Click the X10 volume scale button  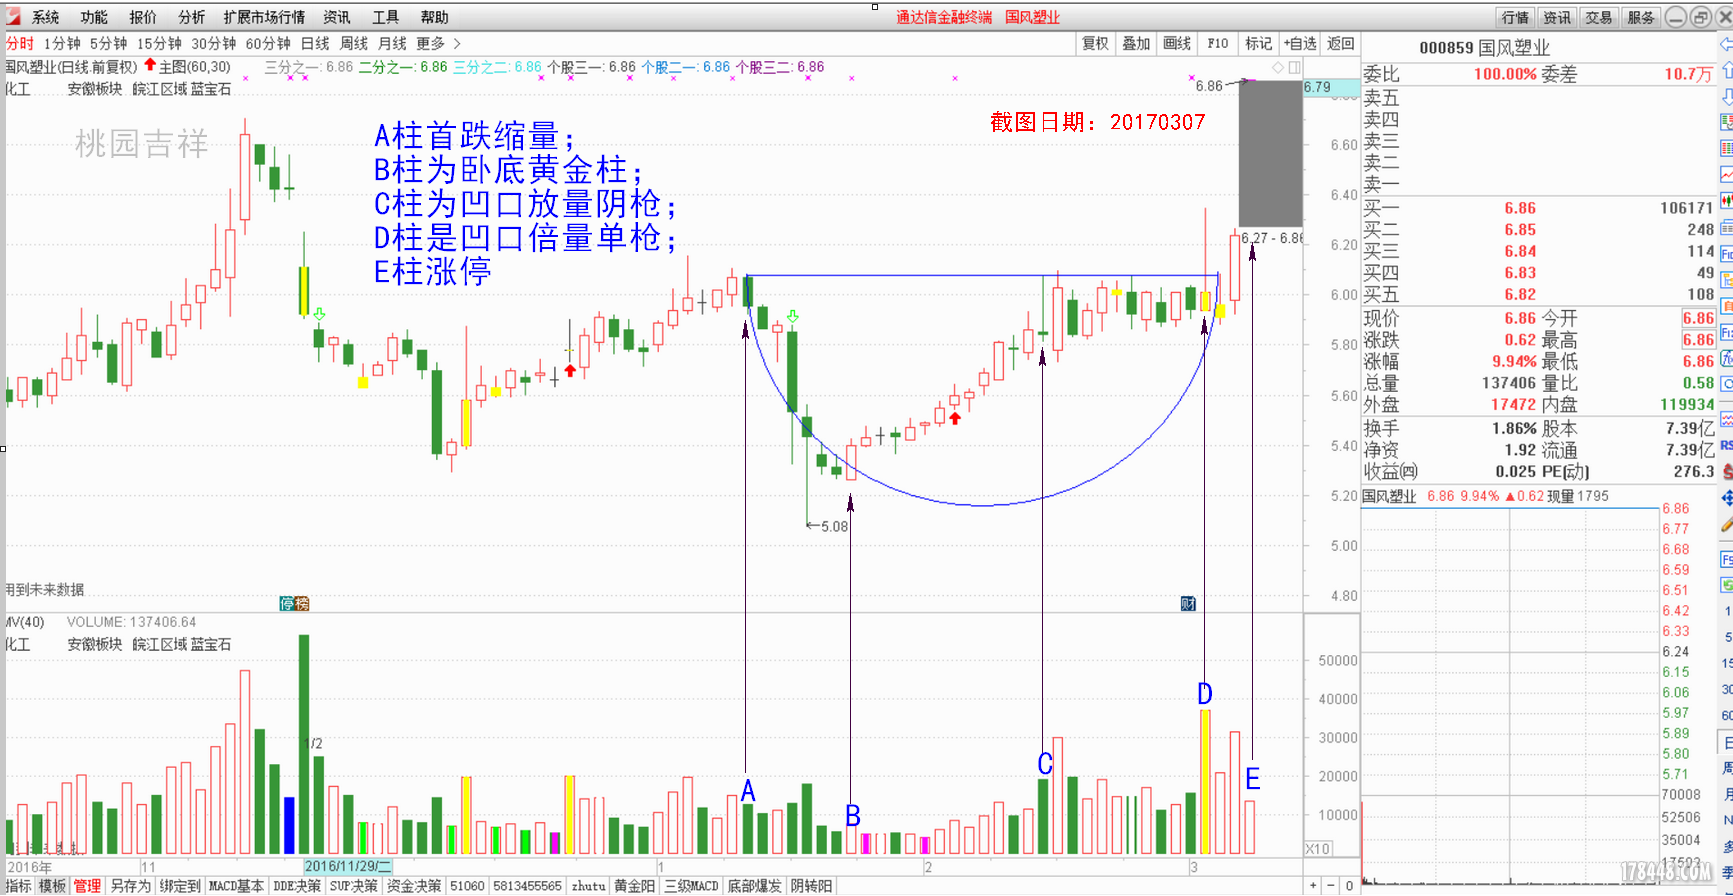point(1318,849)
